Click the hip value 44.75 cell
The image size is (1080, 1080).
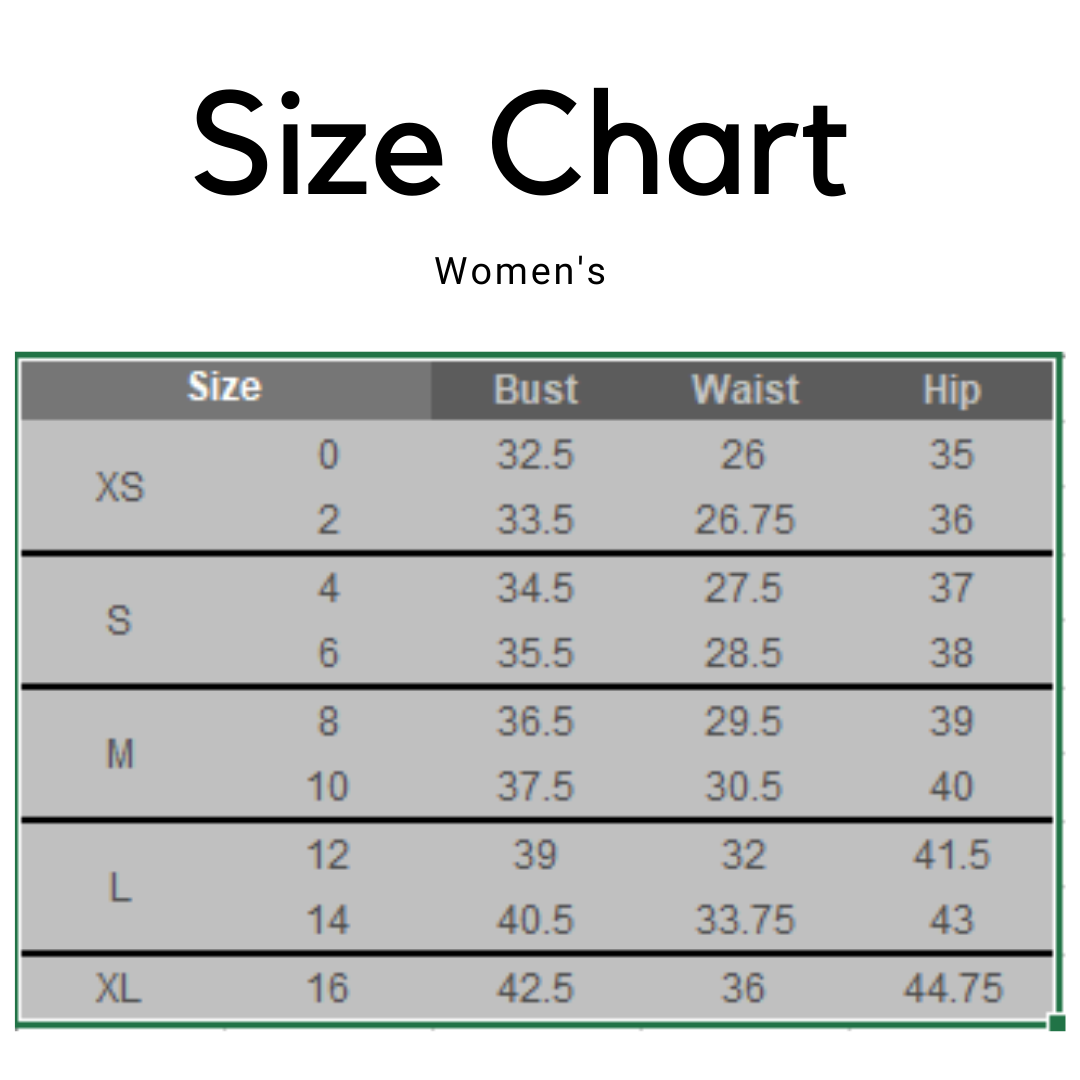pyautogui.click(x=952, y=989)
